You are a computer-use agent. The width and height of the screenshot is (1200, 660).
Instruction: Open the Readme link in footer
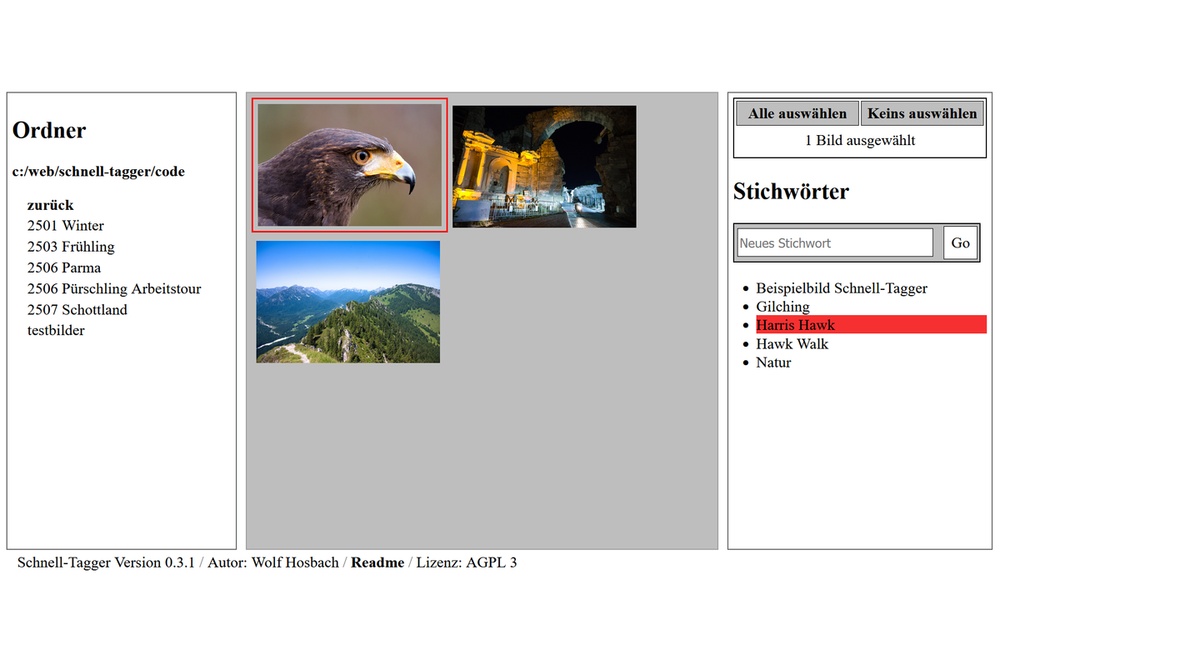[x=377, y=563]
